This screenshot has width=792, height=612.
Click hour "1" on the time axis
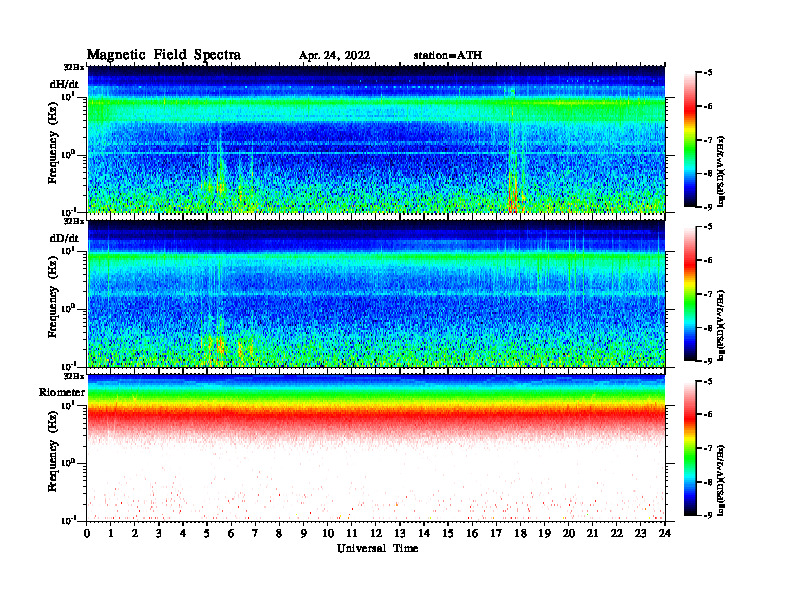[111, 534]
